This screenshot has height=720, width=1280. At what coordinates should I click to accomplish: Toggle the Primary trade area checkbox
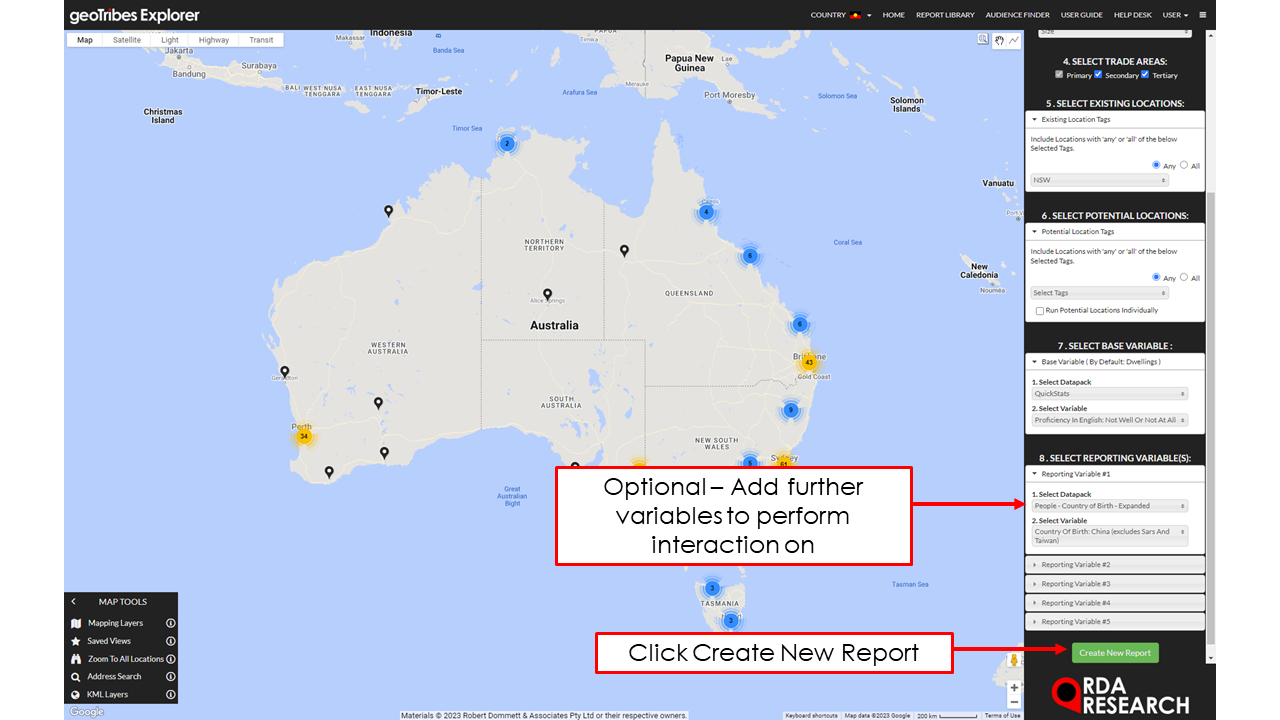1060,75
